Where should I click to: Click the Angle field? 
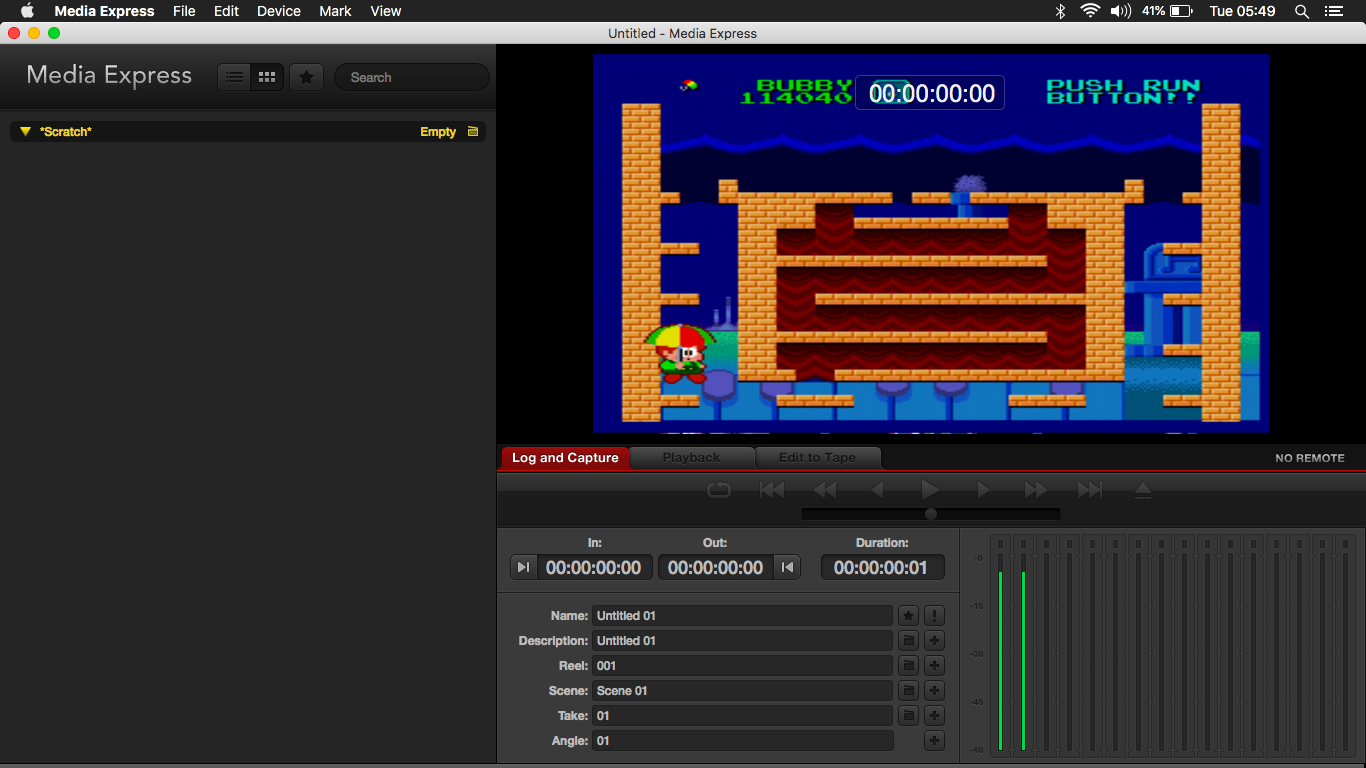pos(742,741)
